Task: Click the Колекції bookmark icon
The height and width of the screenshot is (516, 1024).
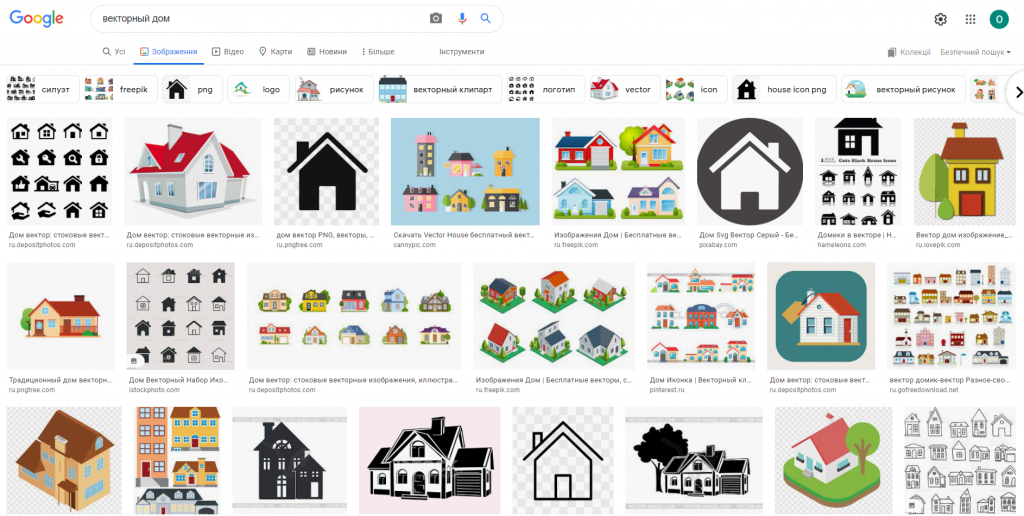Action: tap(891, 52)
